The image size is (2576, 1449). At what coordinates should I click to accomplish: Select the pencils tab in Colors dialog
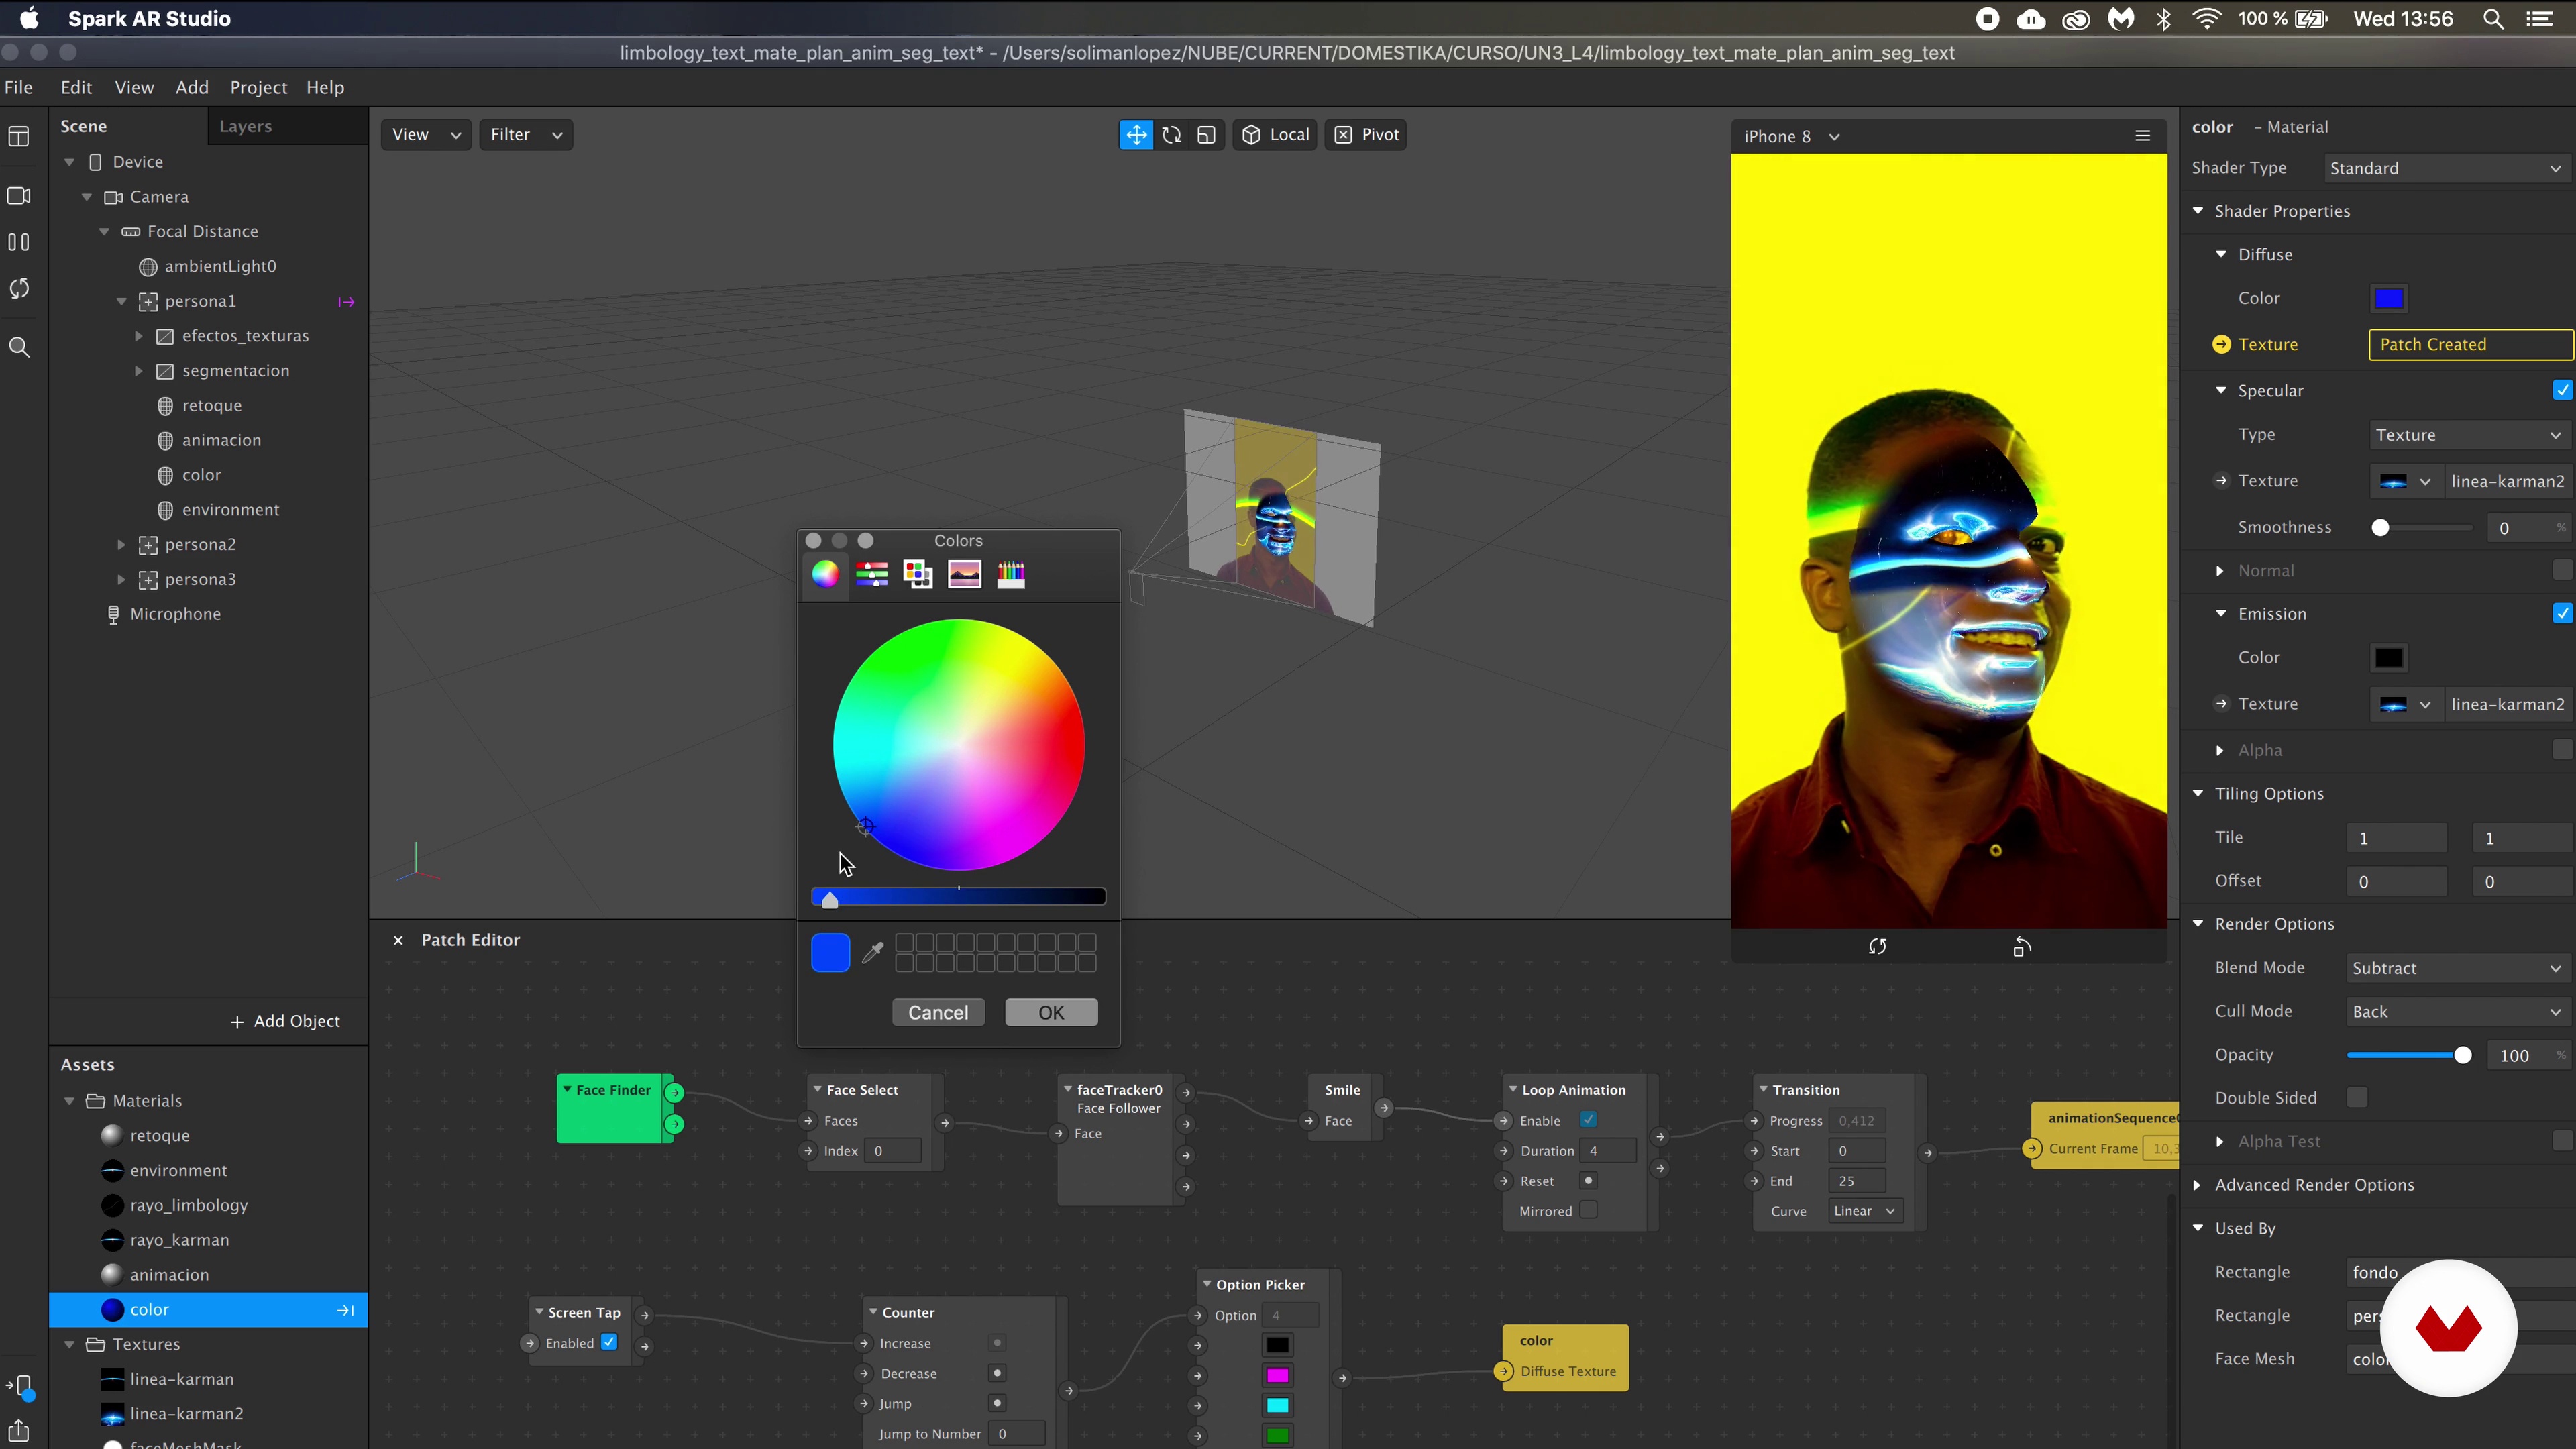(x=1011, y=574)
